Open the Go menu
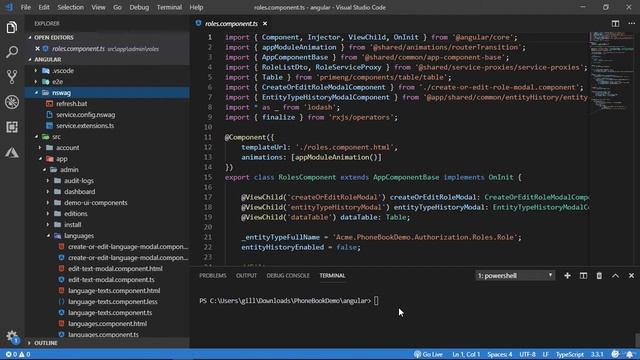Screen dimensions: 640x360 pos(117,7)
